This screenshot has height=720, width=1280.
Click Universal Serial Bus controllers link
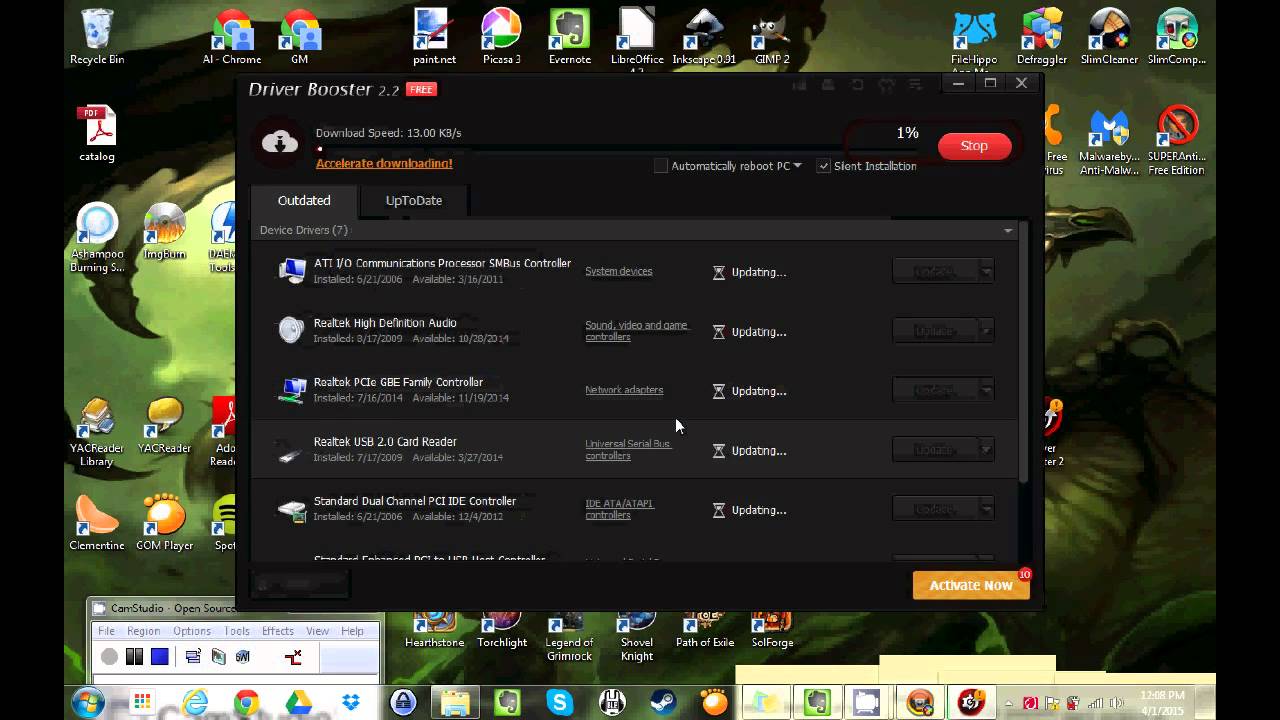point(628,450)
